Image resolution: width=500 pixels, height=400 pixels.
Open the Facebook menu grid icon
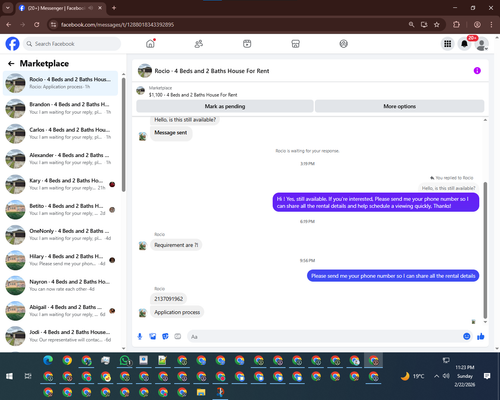(x=448, y=44)
